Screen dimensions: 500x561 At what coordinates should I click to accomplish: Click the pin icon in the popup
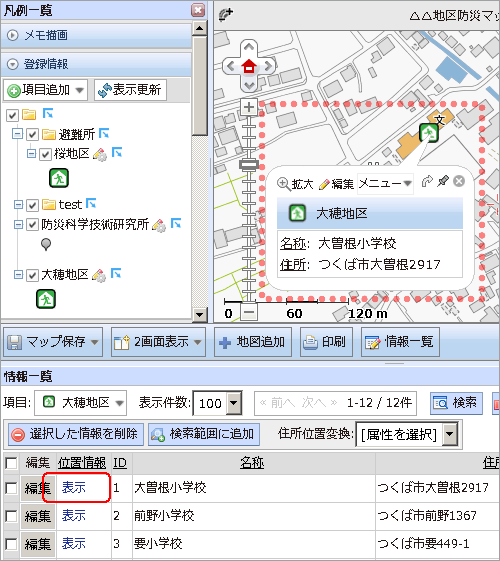tap(443, 181)
